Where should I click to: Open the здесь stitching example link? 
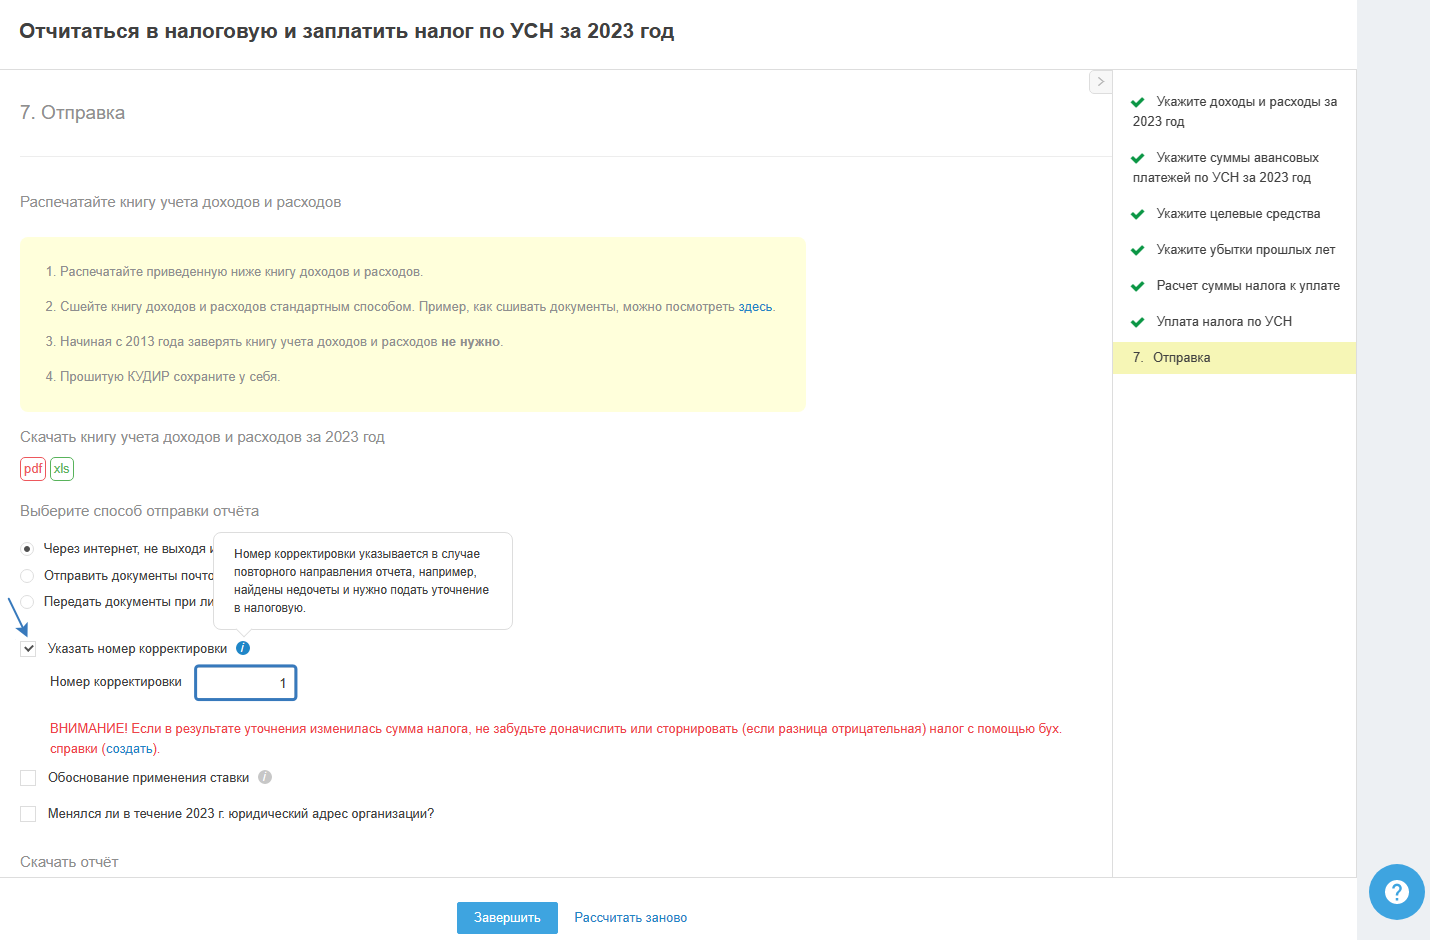(755, 307)
